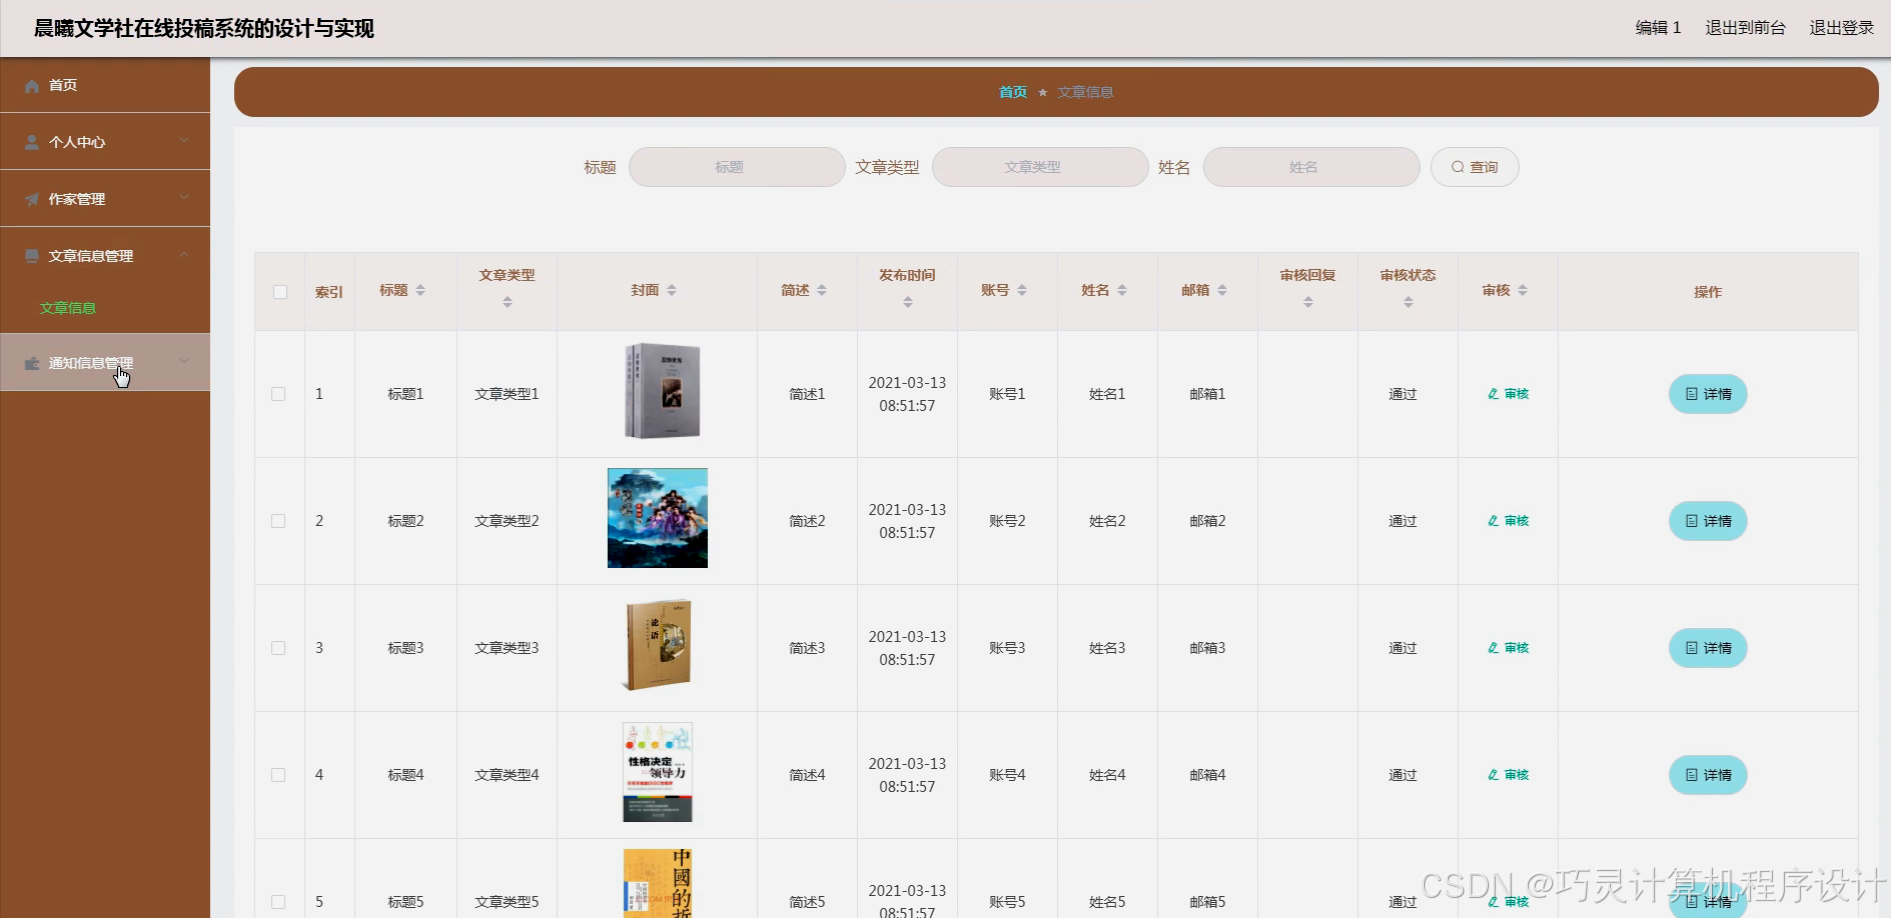
Task: Click the cover thumbnail of 标题3
Action: pos(657,645)
